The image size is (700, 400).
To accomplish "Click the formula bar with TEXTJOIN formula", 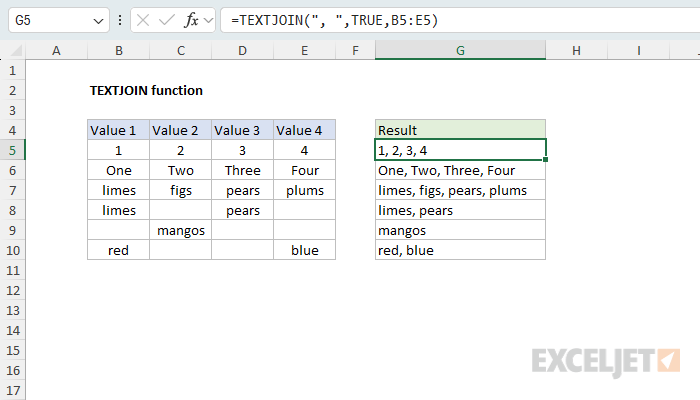I will pos(460,20).
